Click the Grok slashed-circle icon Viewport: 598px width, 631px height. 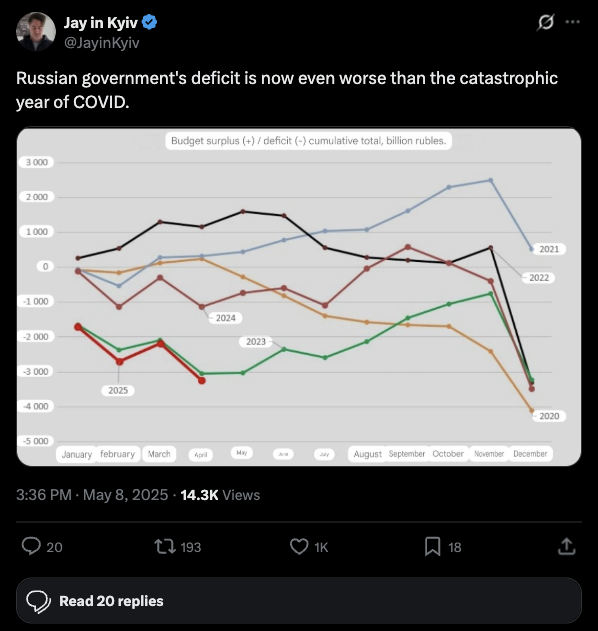[546, 22]
